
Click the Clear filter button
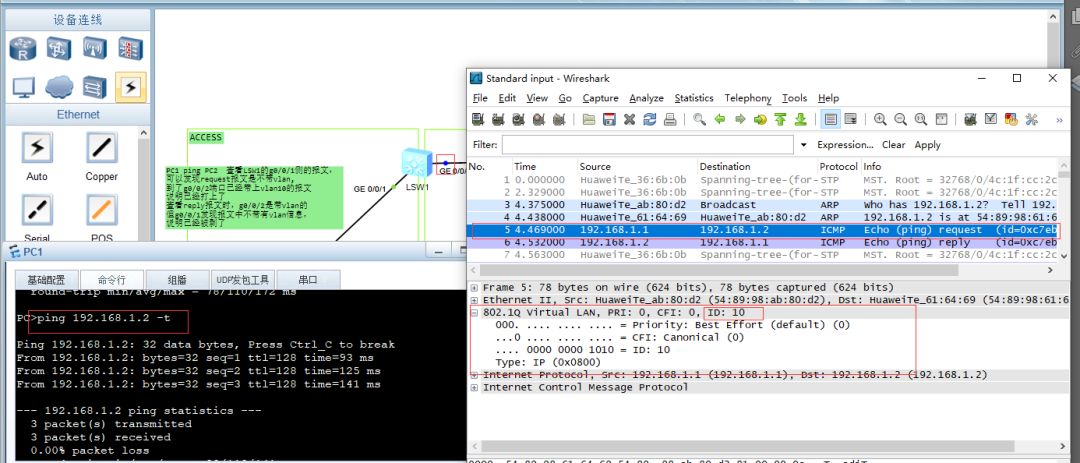(893, 145)
